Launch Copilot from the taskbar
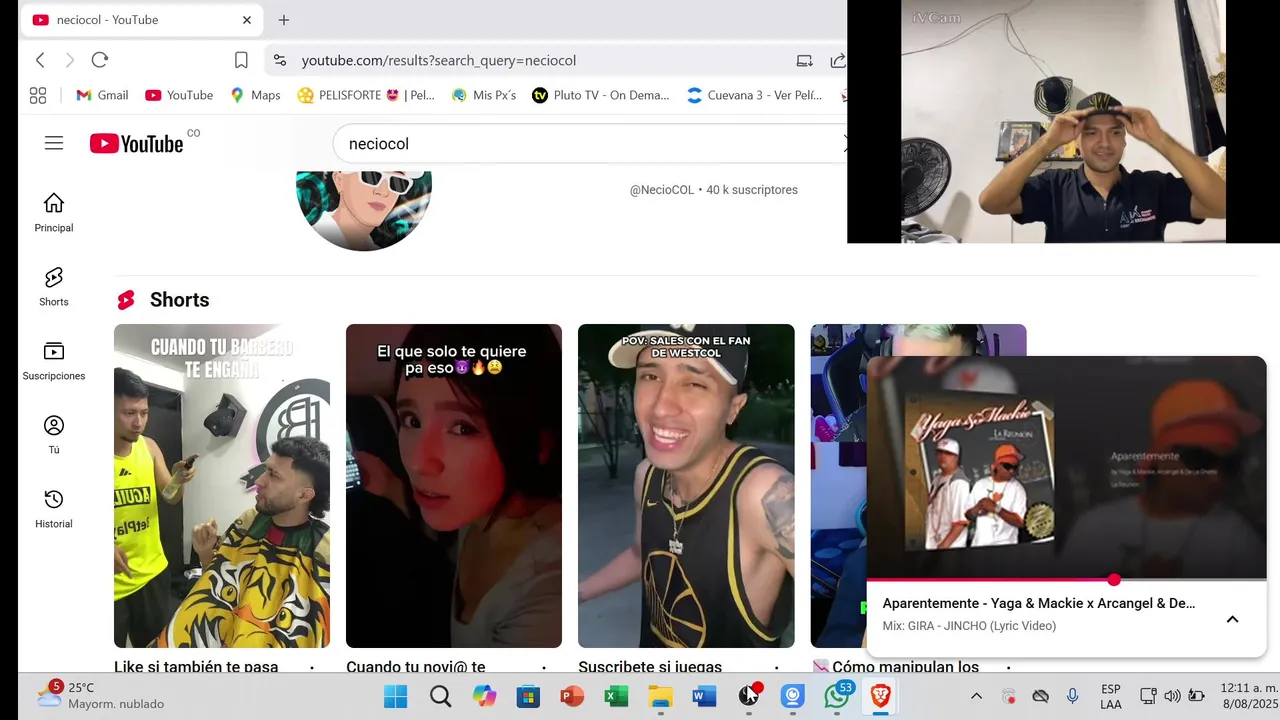 (484, 696)
